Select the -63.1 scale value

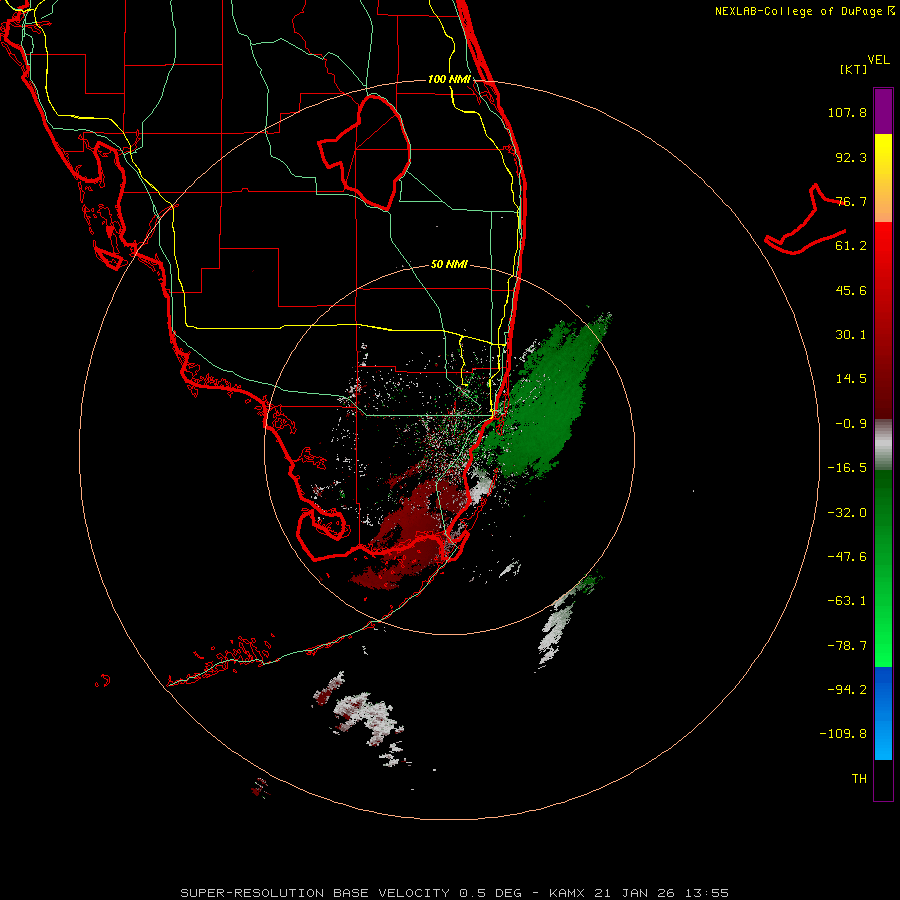(x=847, y=601)
